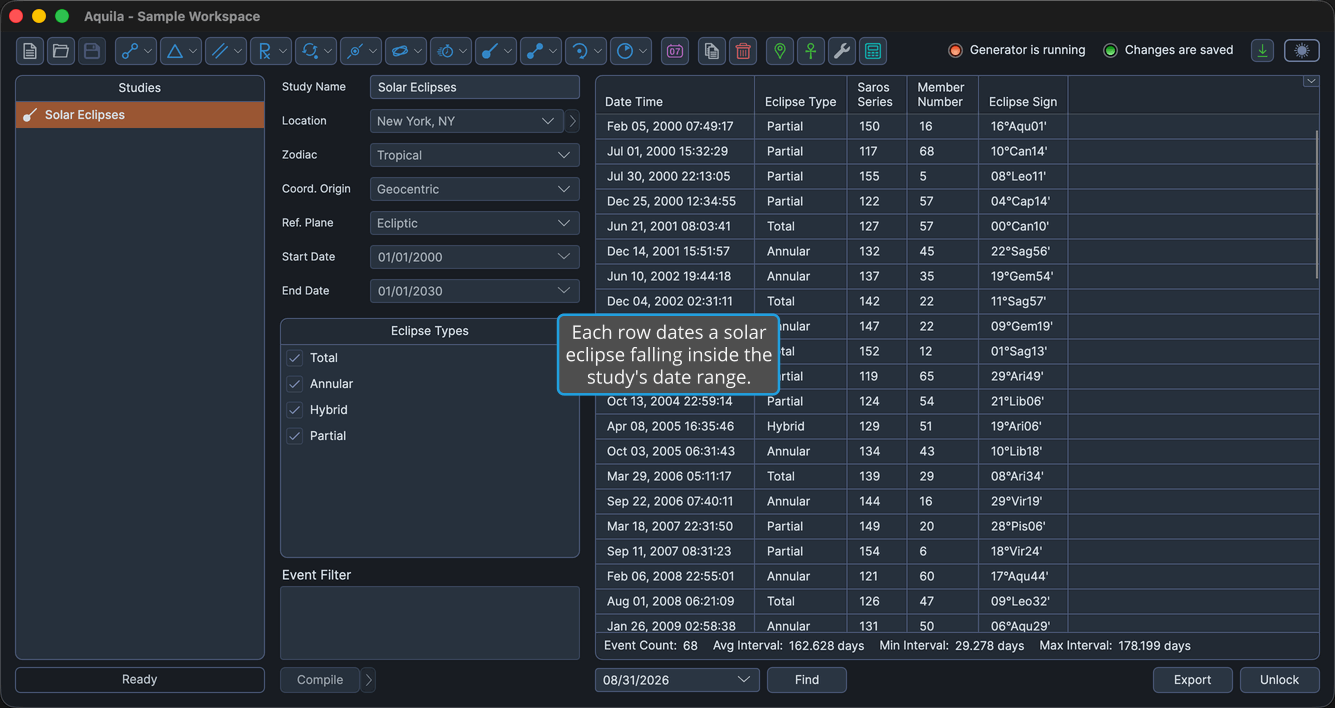Image resolution: width=1335 pixels, height=708 pixels.
Task: Open the Start Date picker dropdown
Action: click(x=475, y=257)
